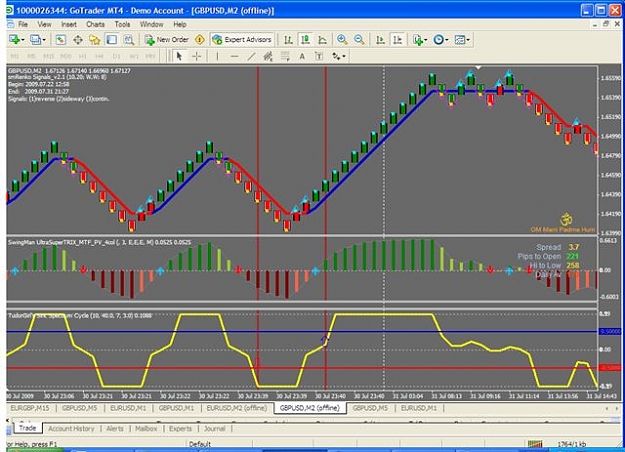Expand the Profiles dropdown arrow
This screenshot has height=452, width=625.
[43, 40]
